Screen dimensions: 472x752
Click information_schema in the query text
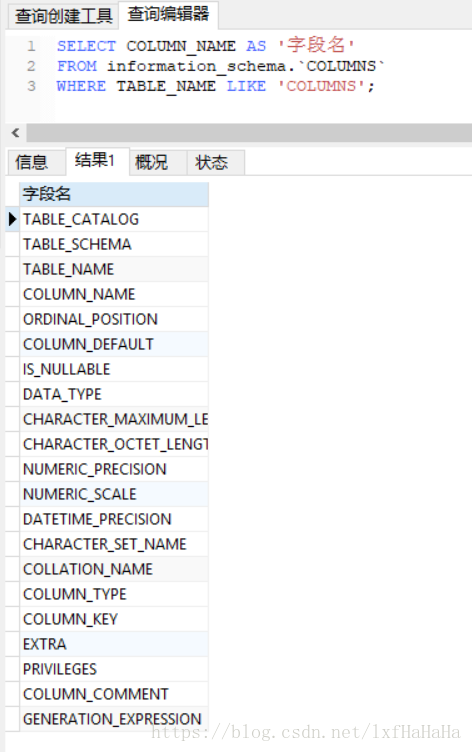196,67
